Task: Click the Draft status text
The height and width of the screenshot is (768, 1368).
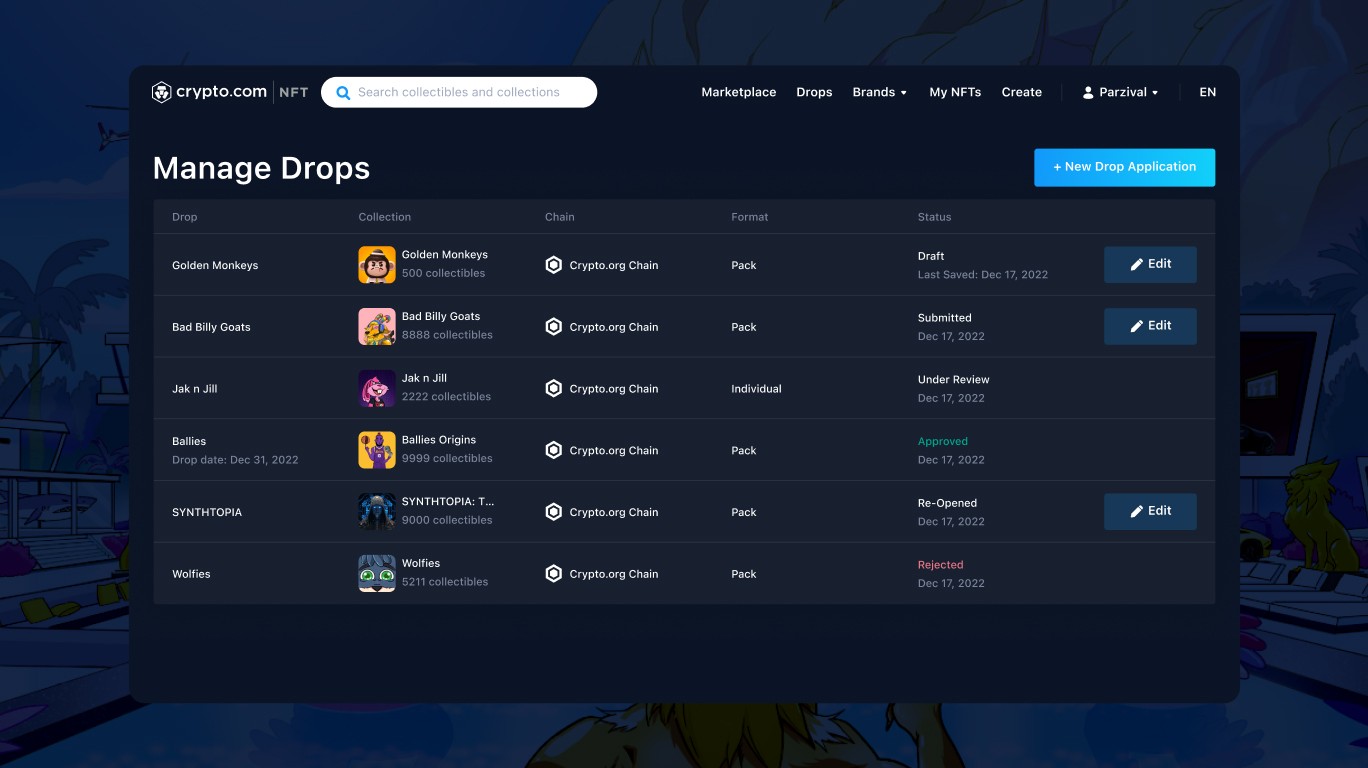Action: 931,256
